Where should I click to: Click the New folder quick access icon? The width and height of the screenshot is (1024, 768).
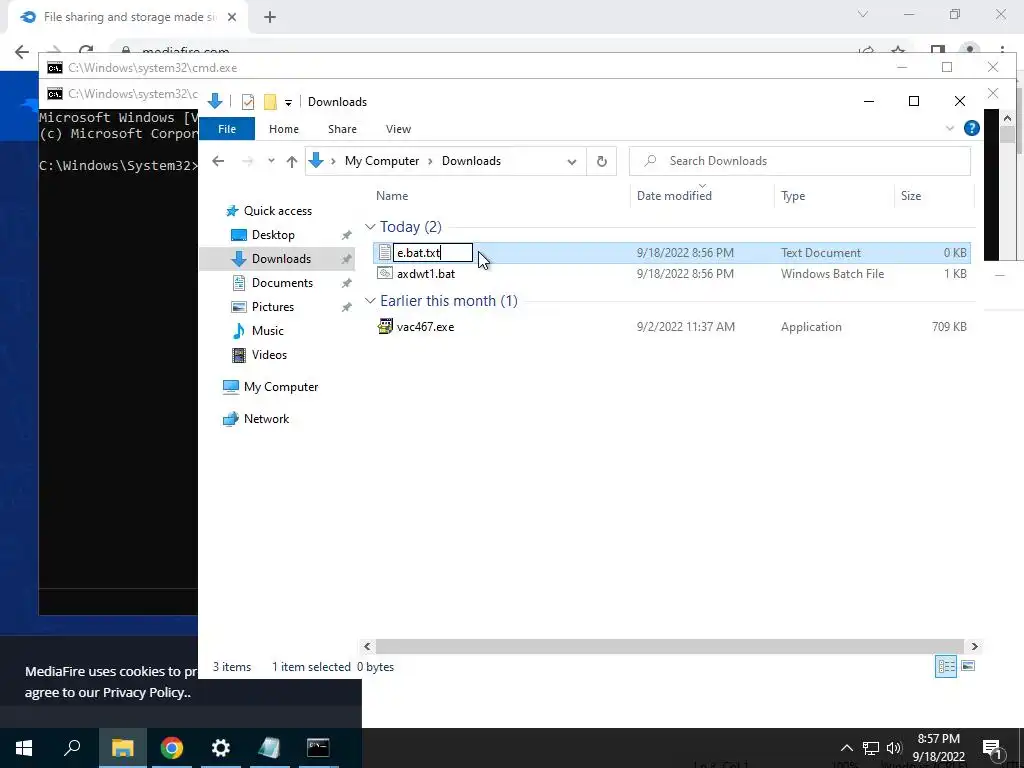point(270,102)
